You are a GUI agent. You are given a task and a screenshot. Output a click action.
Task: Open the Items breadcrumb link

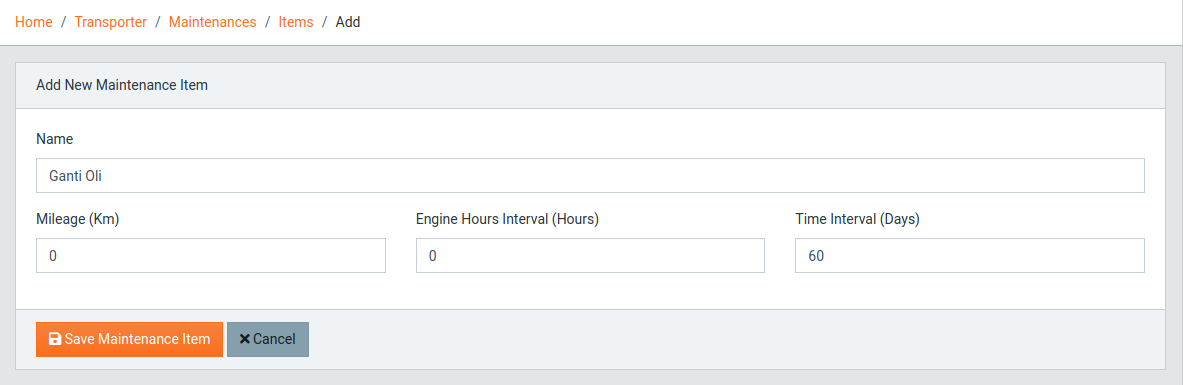tap(296, 22)
